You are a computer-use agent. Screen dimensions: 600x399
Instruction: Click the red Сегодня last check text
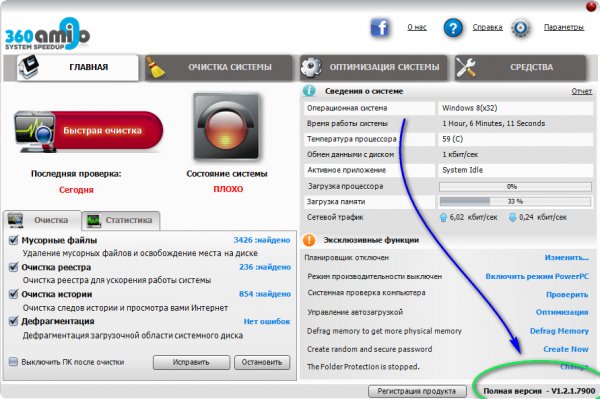pos(76,190)
